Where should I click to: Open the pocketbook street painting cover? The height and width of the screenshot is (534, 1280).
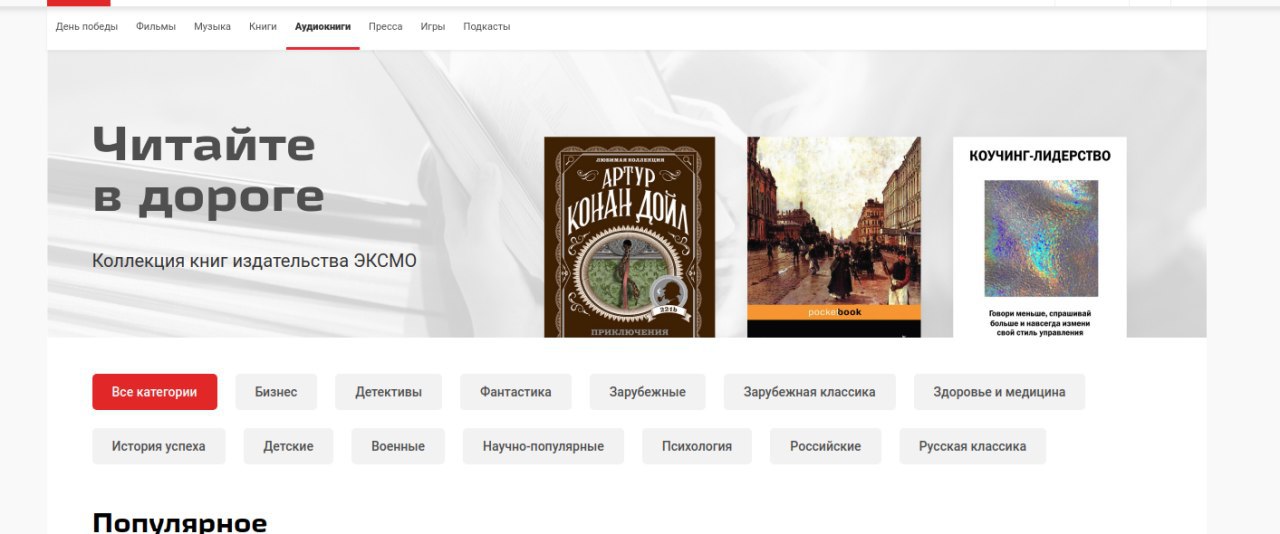pos(834,237)
